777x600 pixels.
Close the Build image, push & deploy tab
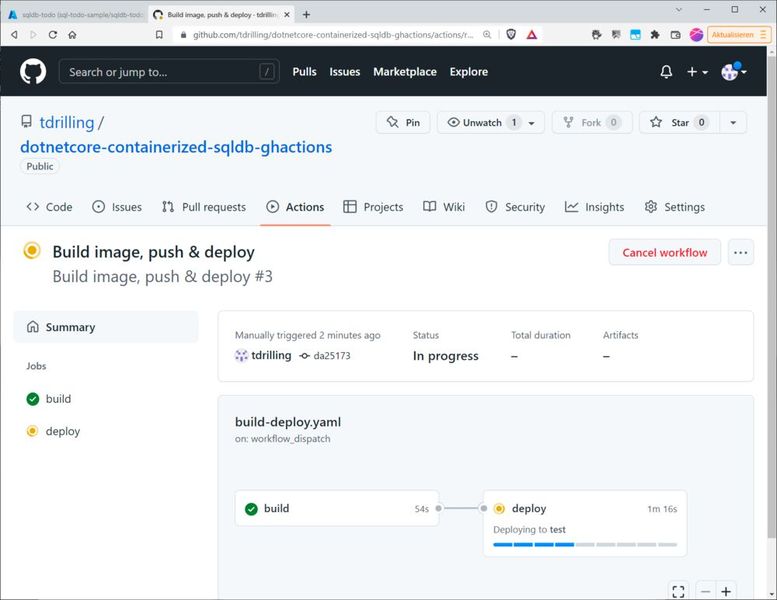287,15
